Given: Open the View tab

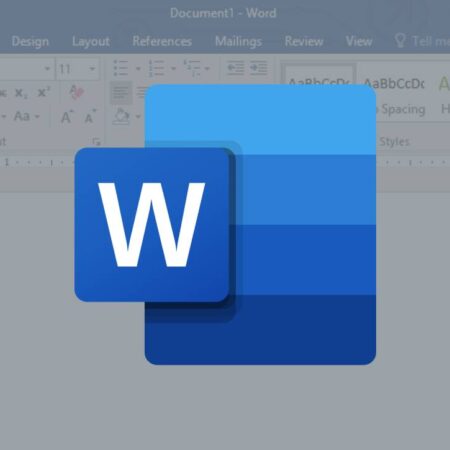Looking at the screenshot, I should click(x=359, y=41).
